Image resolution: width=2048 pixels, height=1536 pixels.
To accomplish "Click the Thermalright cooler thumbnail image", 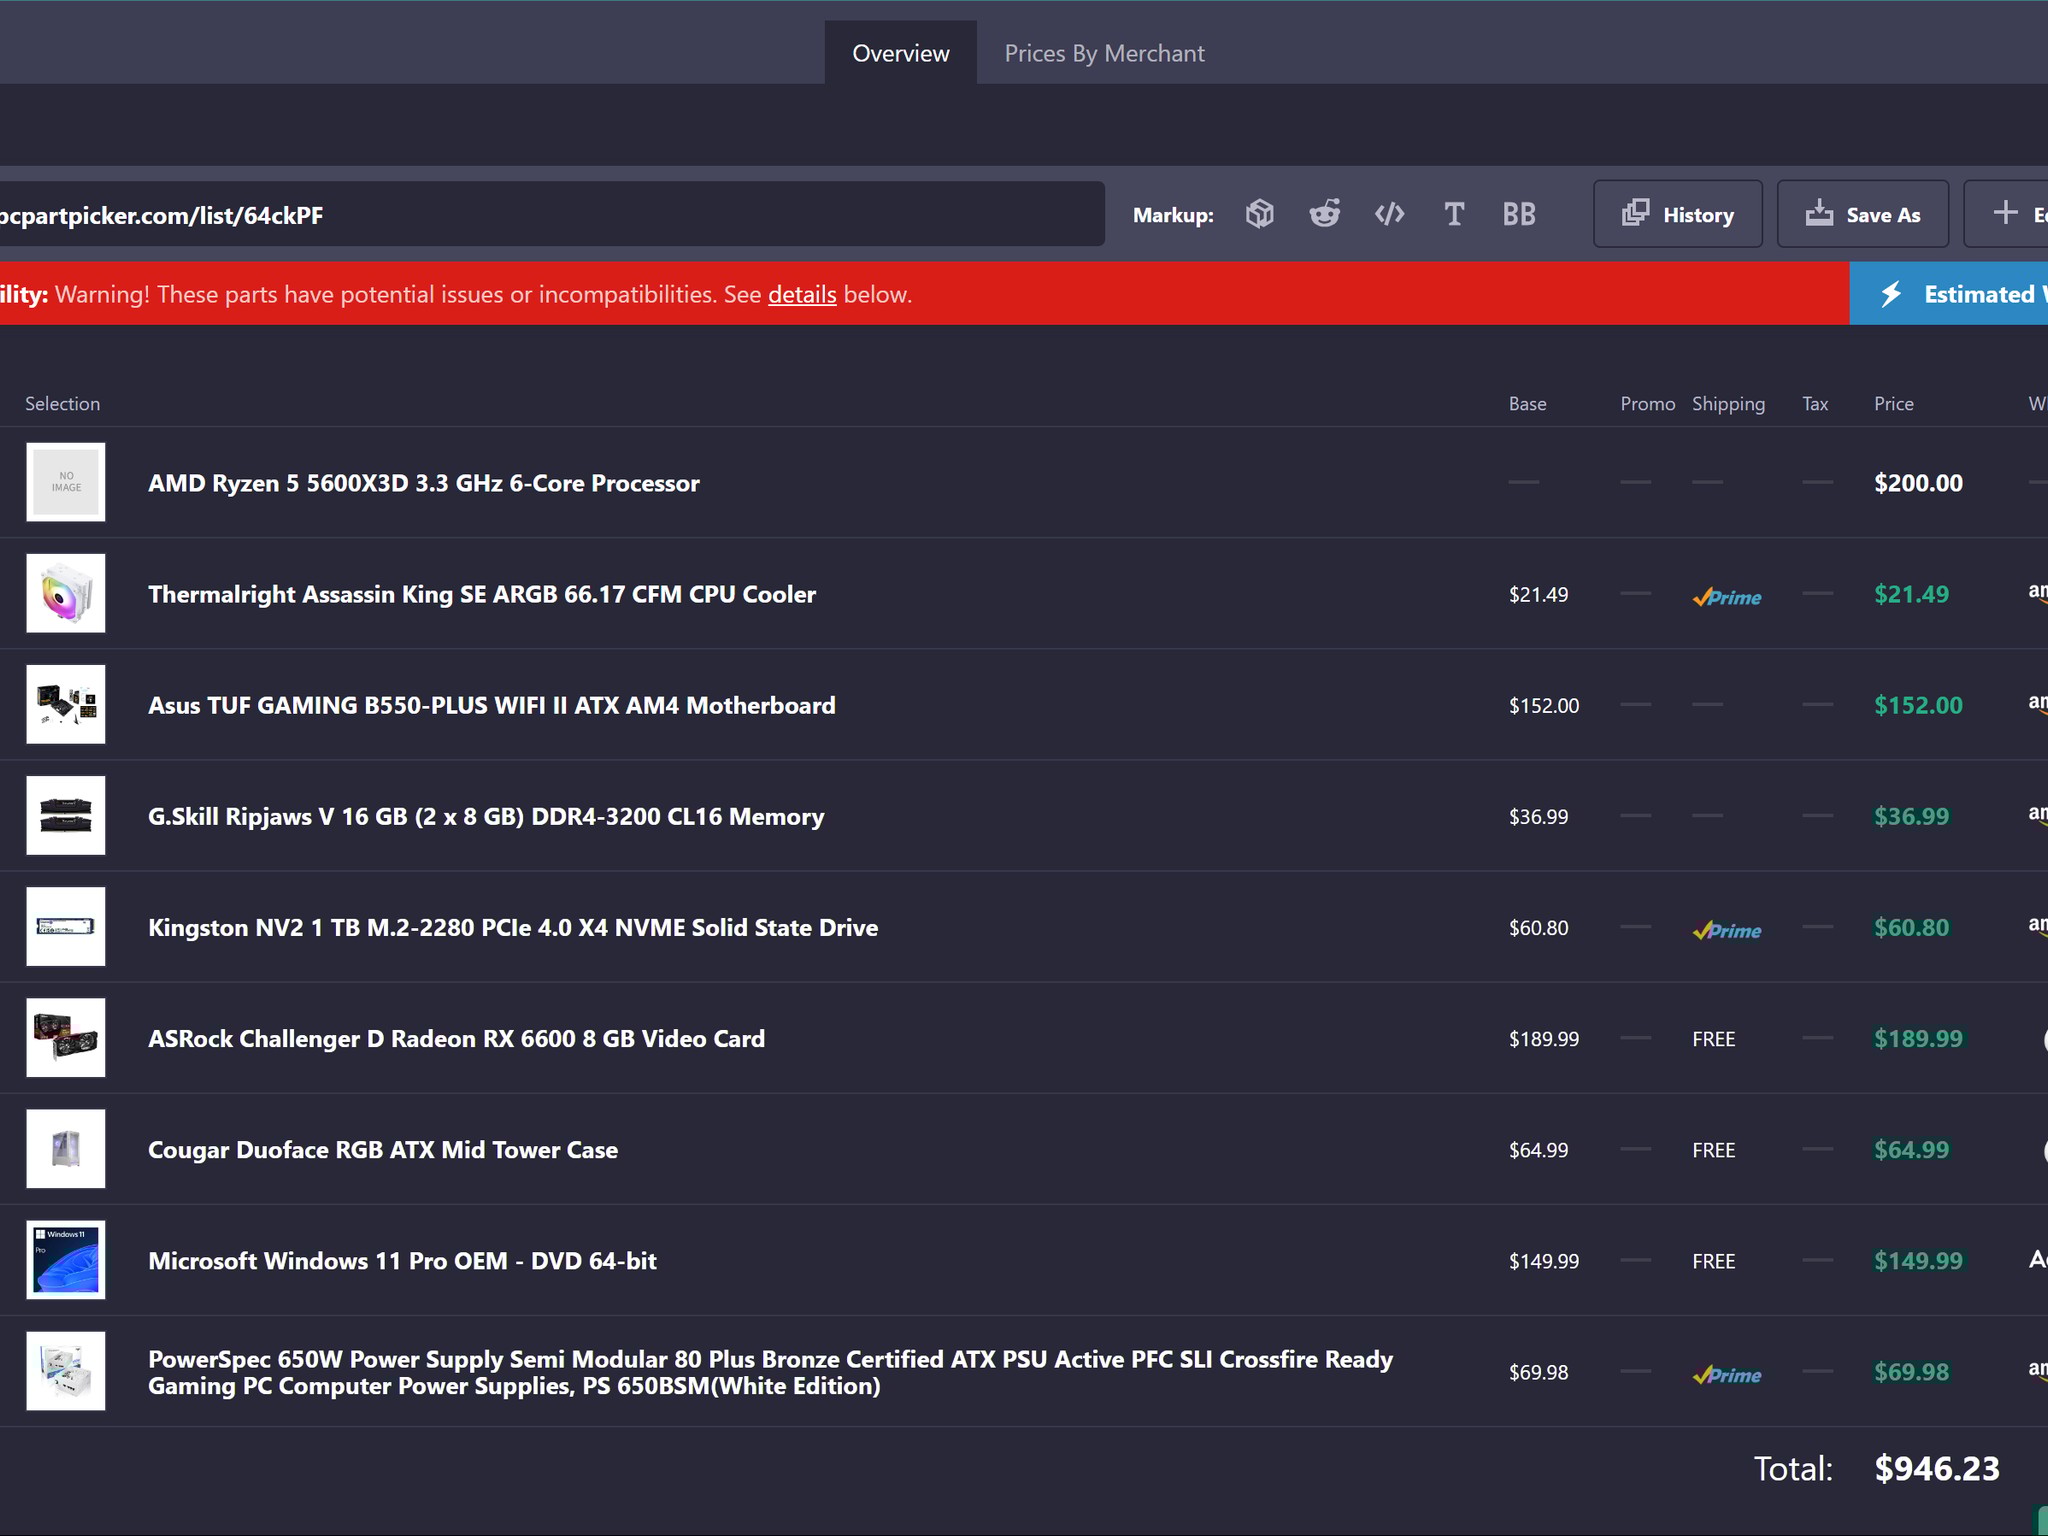I will [x=66, y=594].
